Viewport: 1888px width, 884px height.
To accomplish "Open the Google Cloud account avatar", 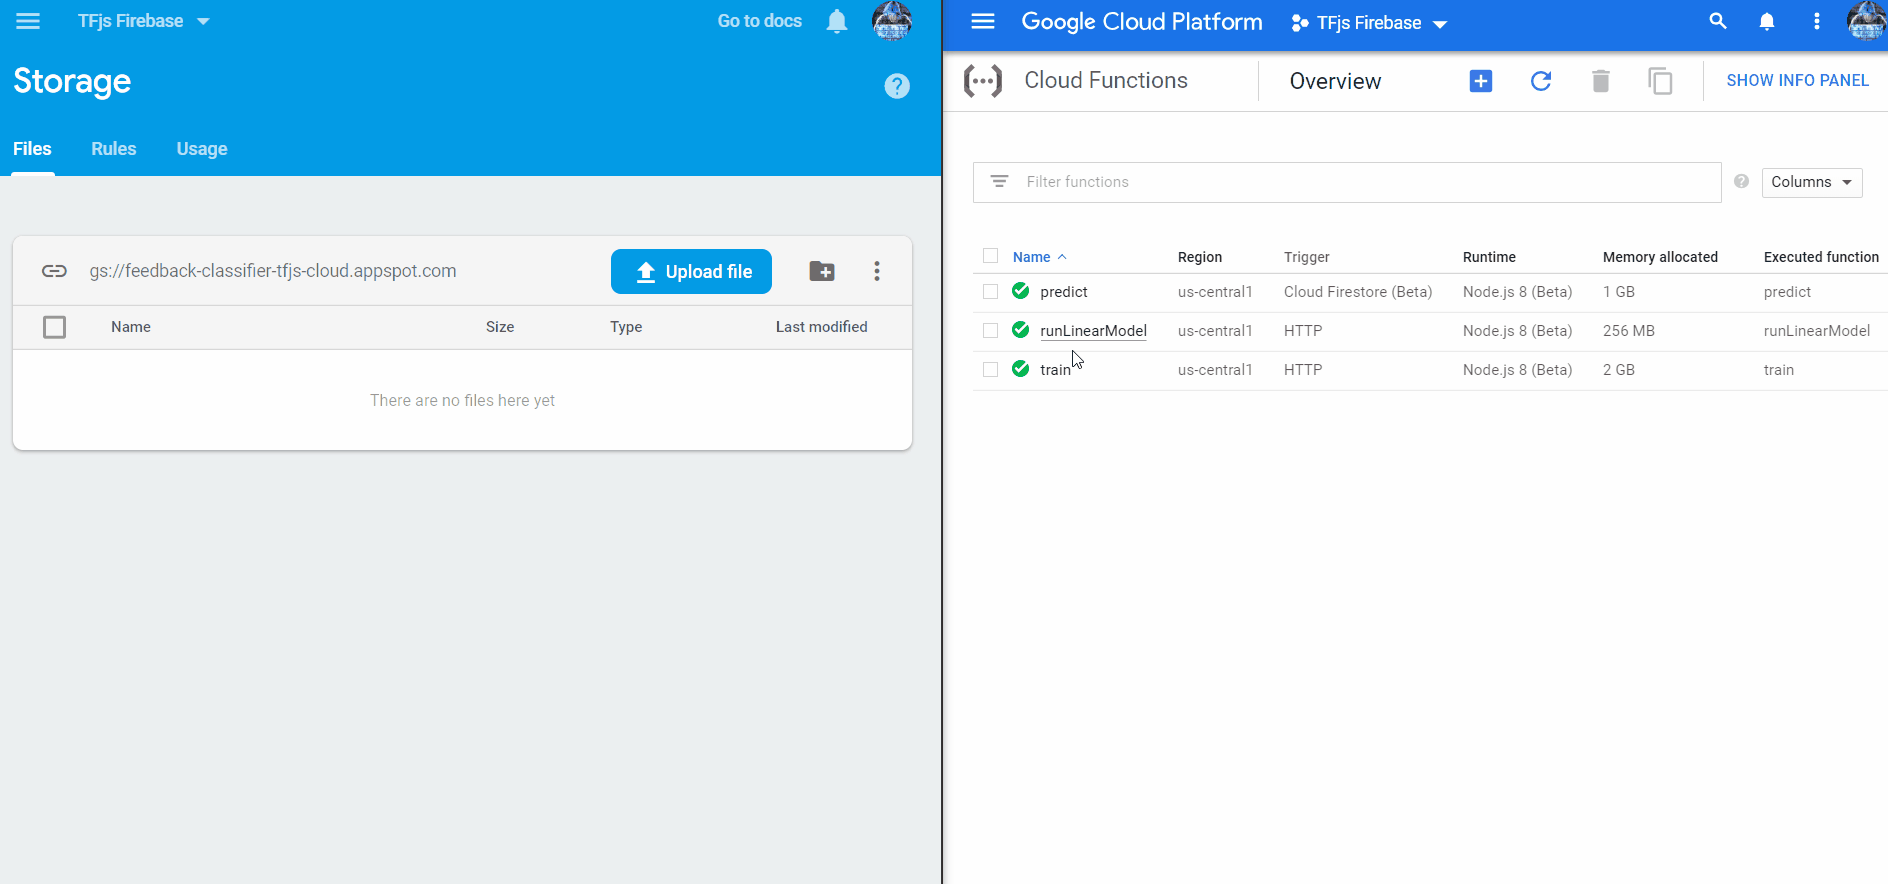I will 1867,21.
